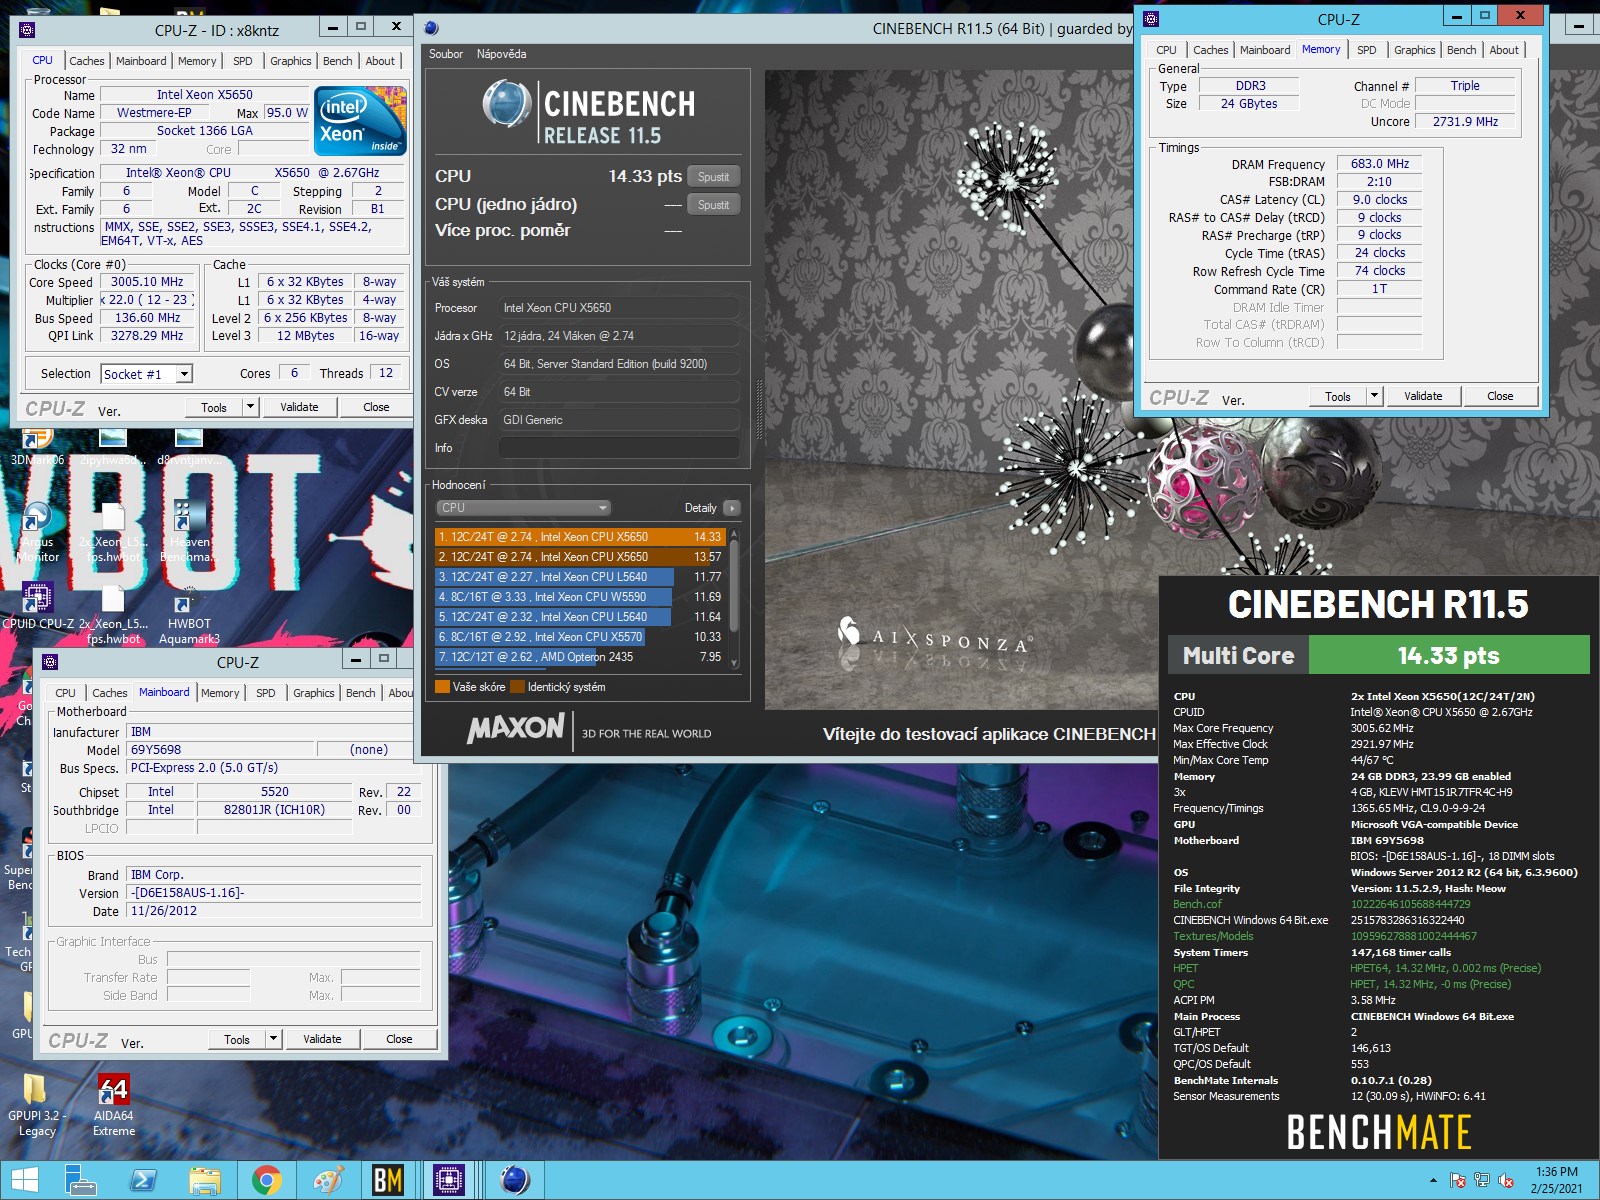
Task: Open the d8vmjanv image file on the desktop
Action: pyautogui.click(x=189, y=448)
